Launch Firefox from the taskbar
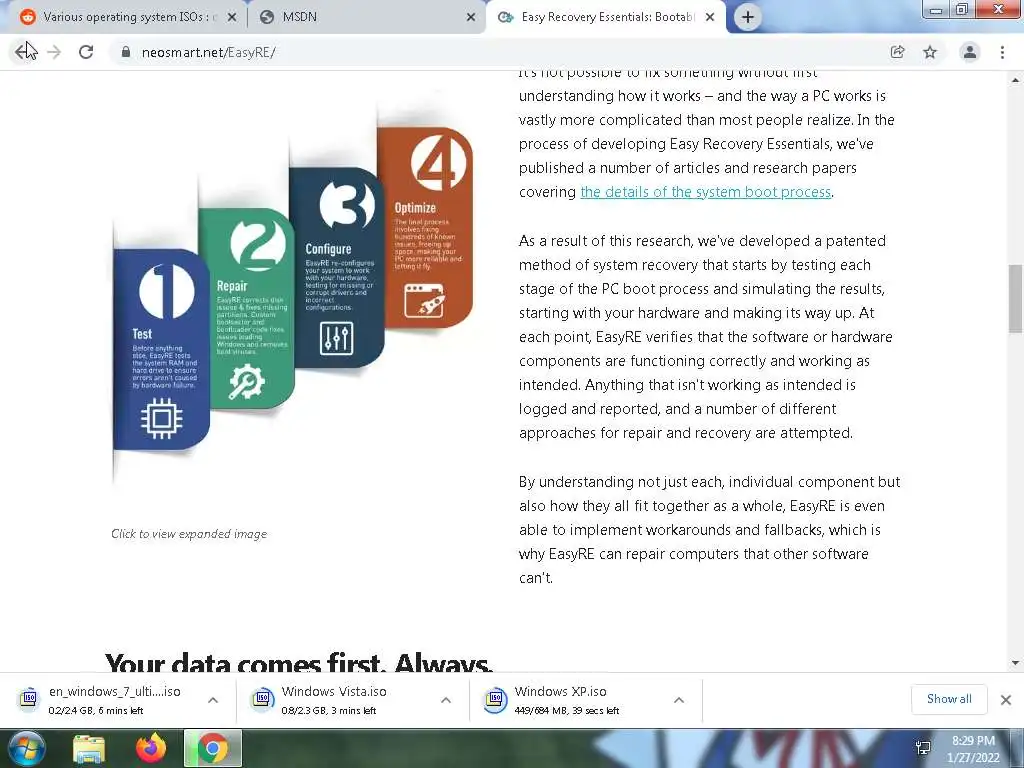 point(151,748)
